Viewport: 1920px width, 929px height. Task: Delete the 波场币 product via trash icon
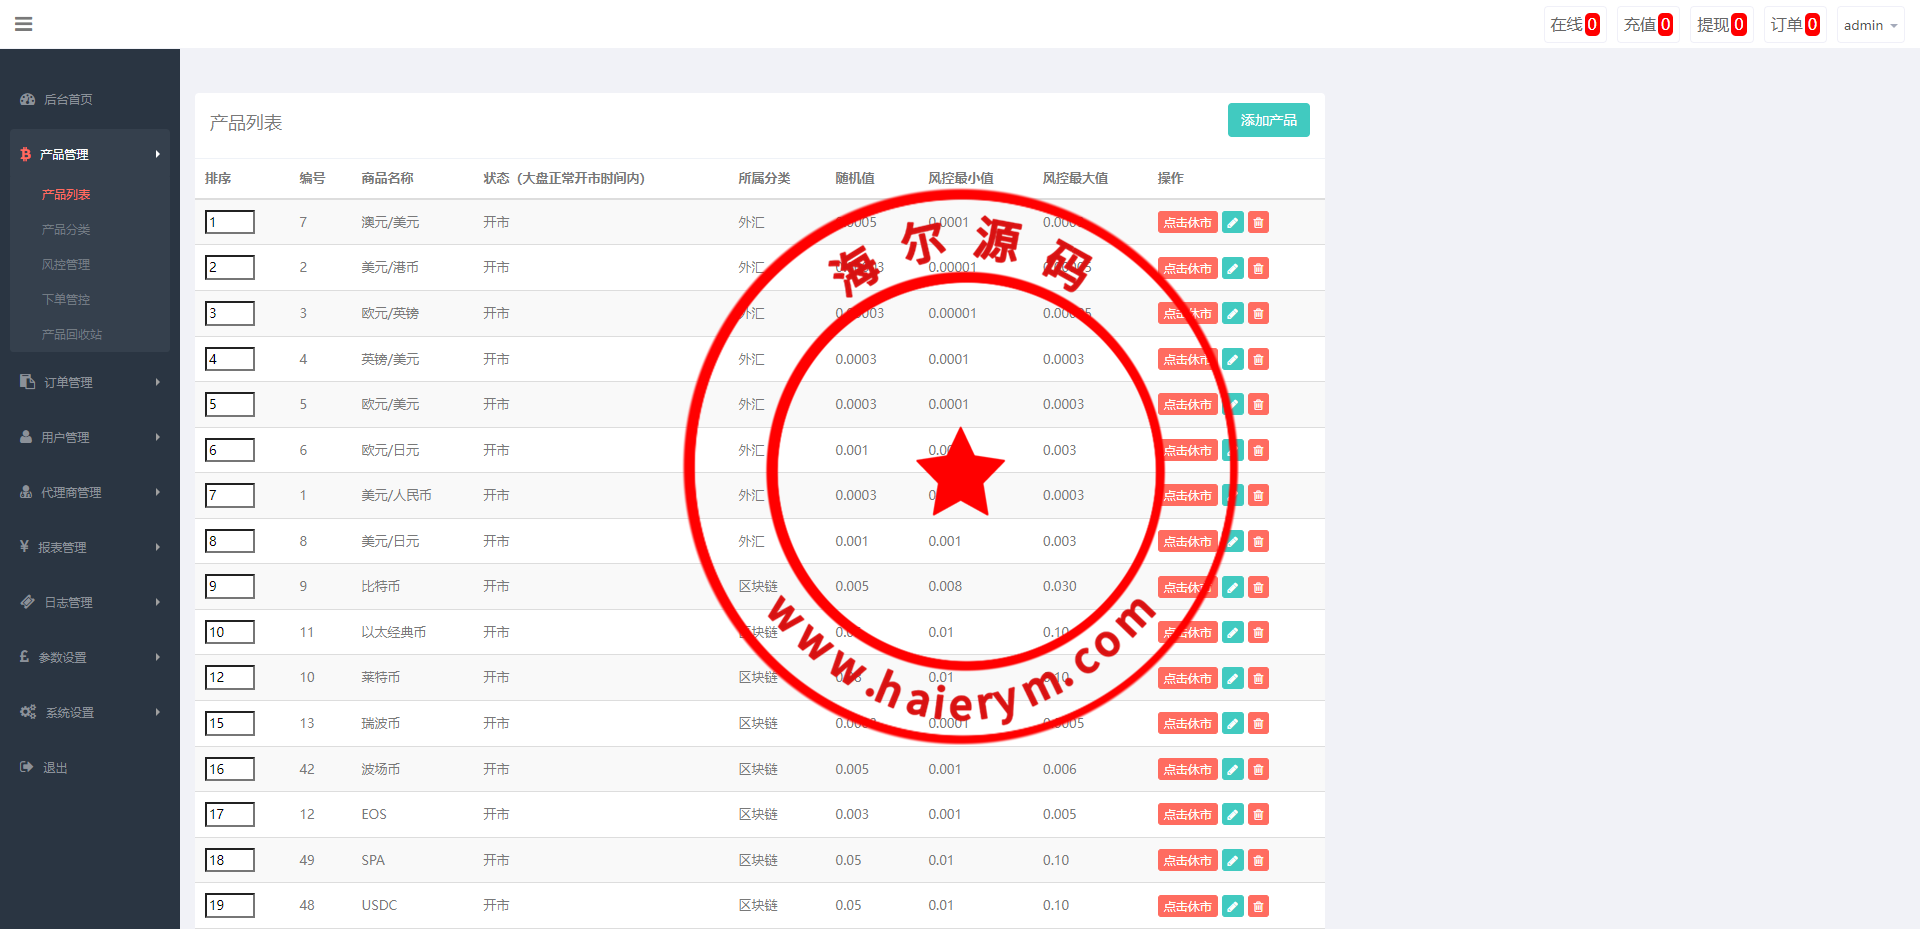point(1259,769)
